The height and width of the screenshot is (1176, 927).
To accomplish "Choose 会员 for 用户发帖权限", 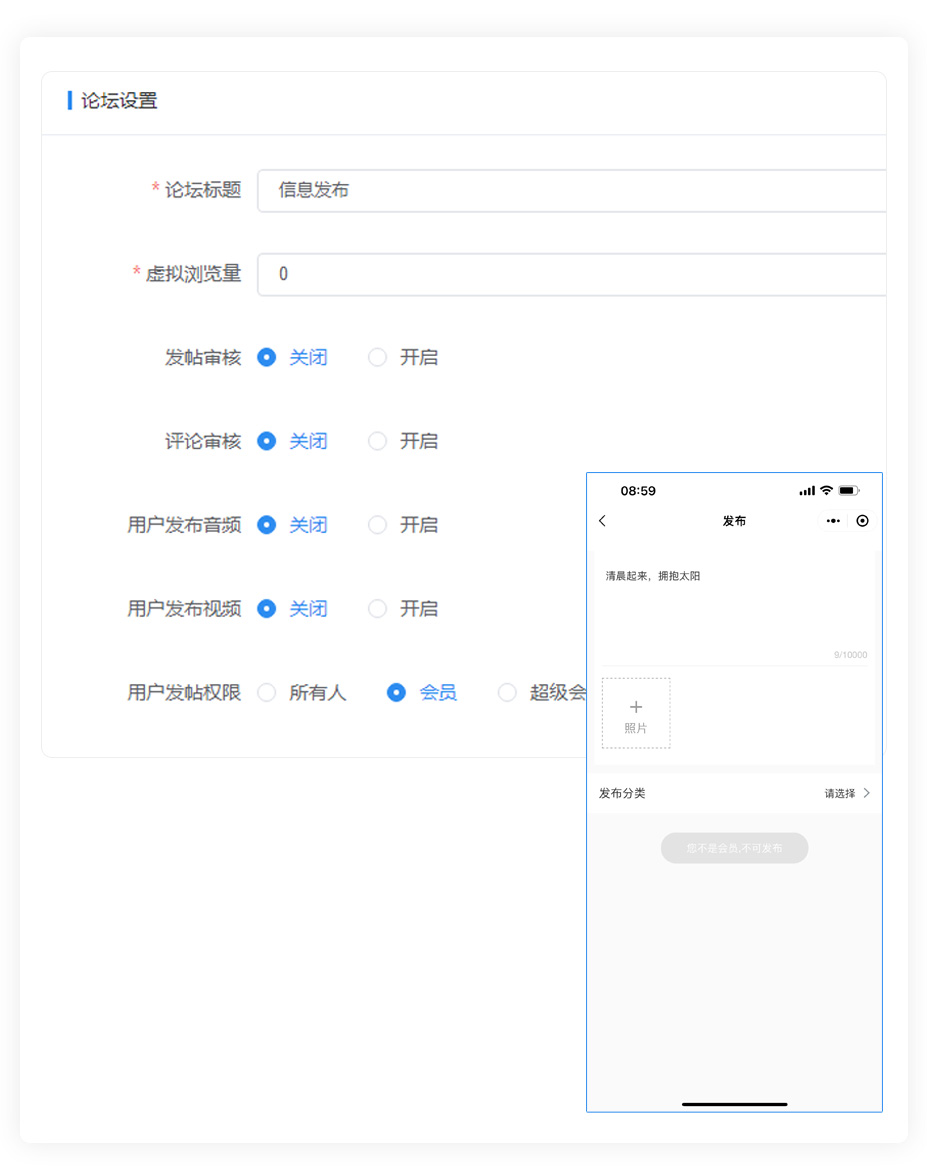I will pyautogui.click(x=397, y=693).
